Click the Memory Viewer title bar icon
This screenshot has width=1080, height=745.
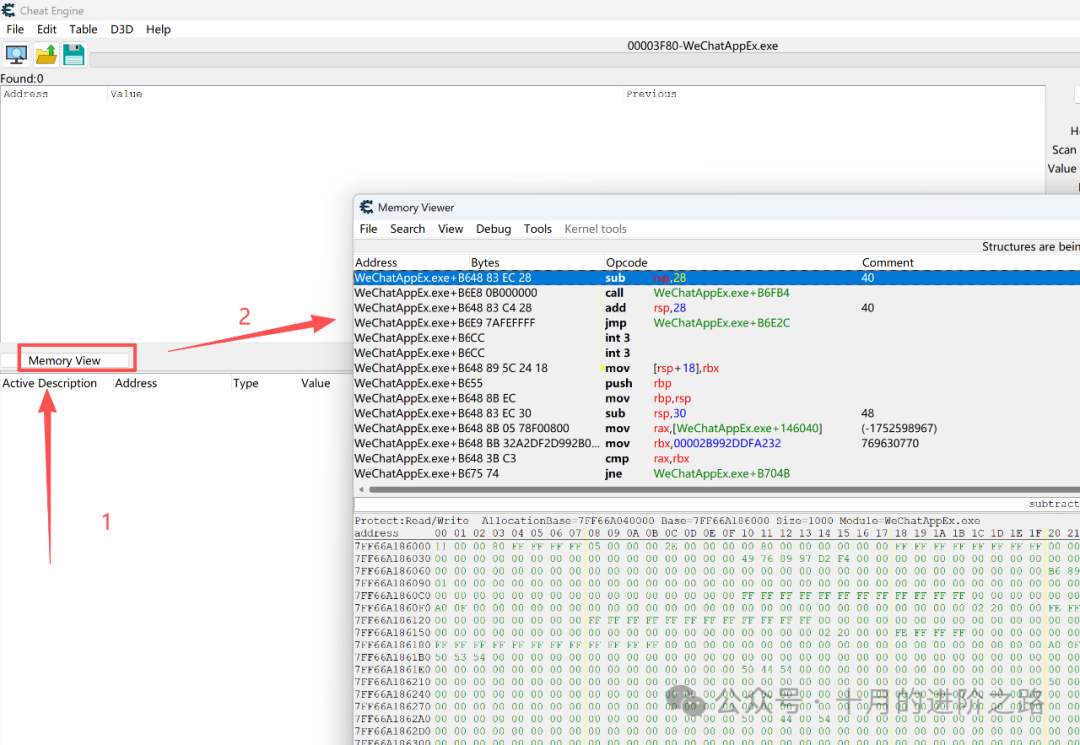pyautogui.click(x=366, y=207)
